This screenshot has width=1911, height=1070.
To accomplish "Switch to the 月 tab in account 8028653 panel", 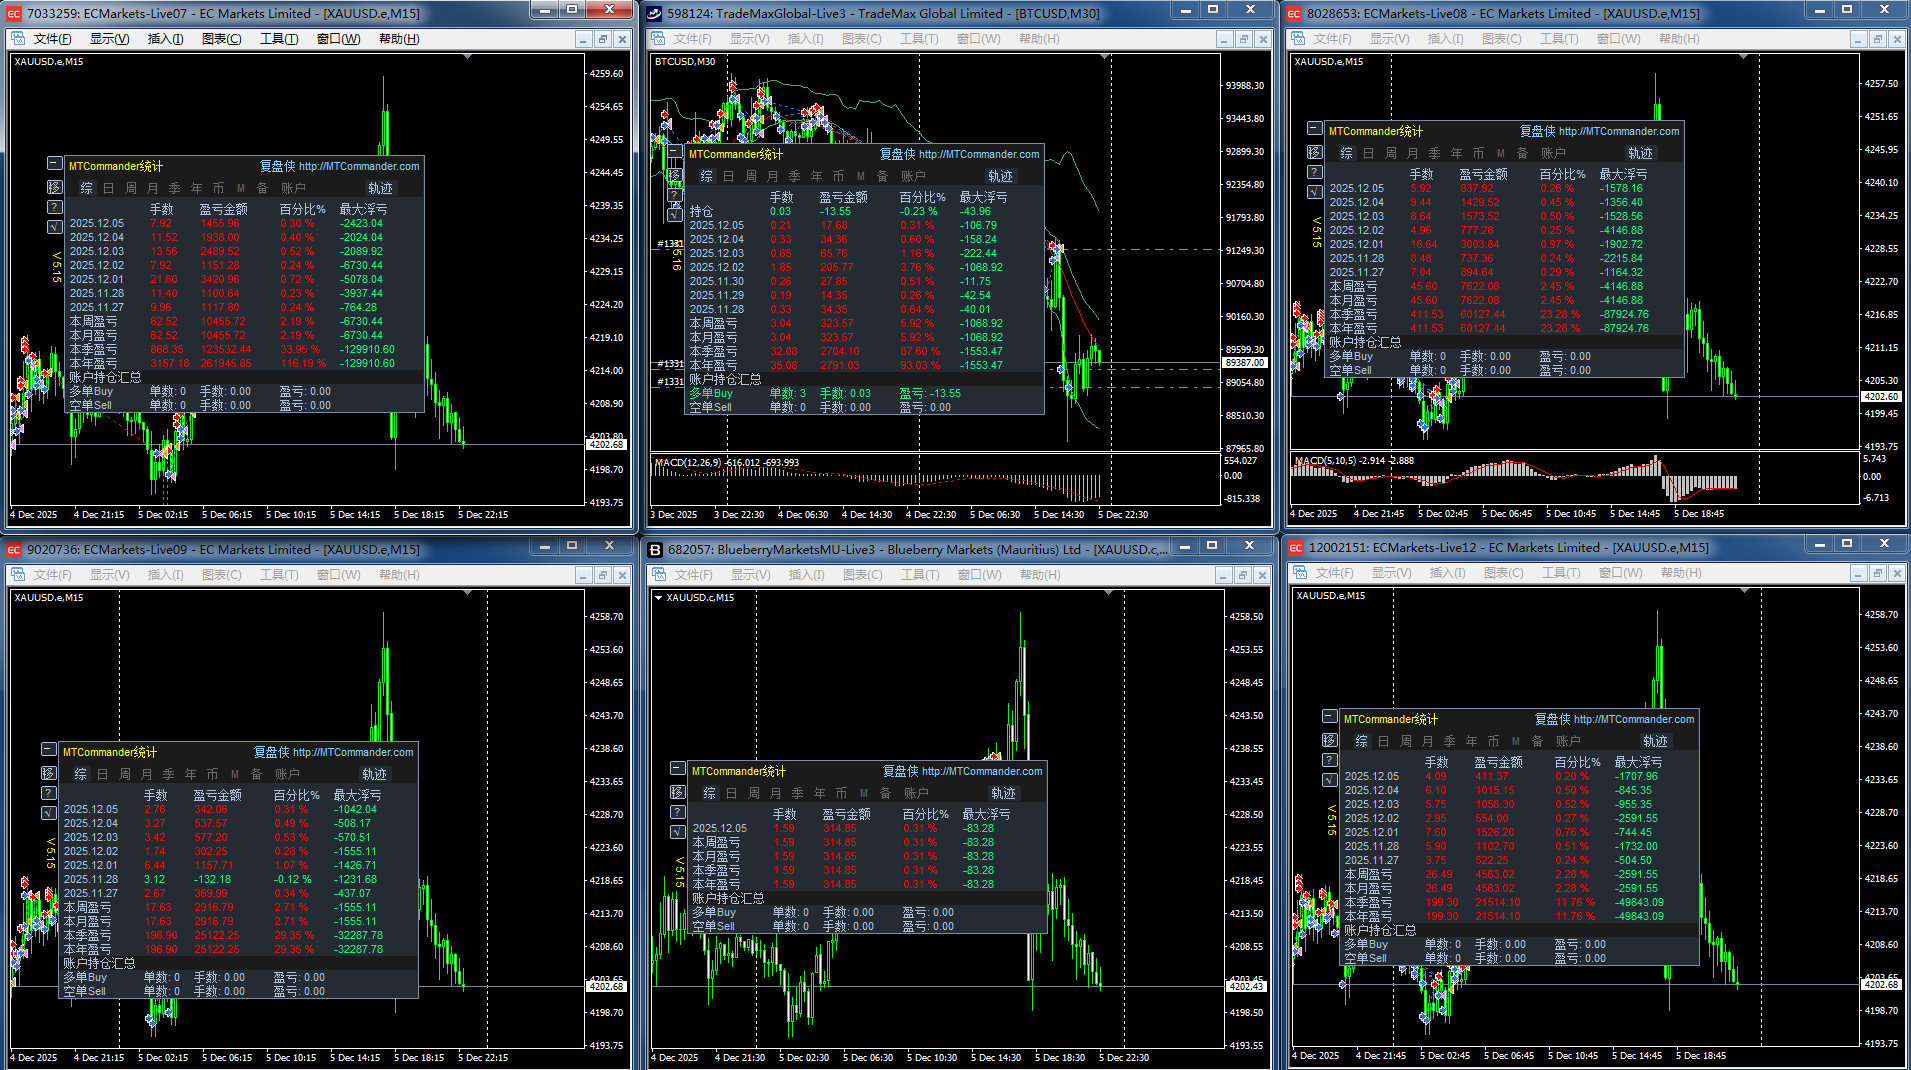I will (x=1413, y=153).
